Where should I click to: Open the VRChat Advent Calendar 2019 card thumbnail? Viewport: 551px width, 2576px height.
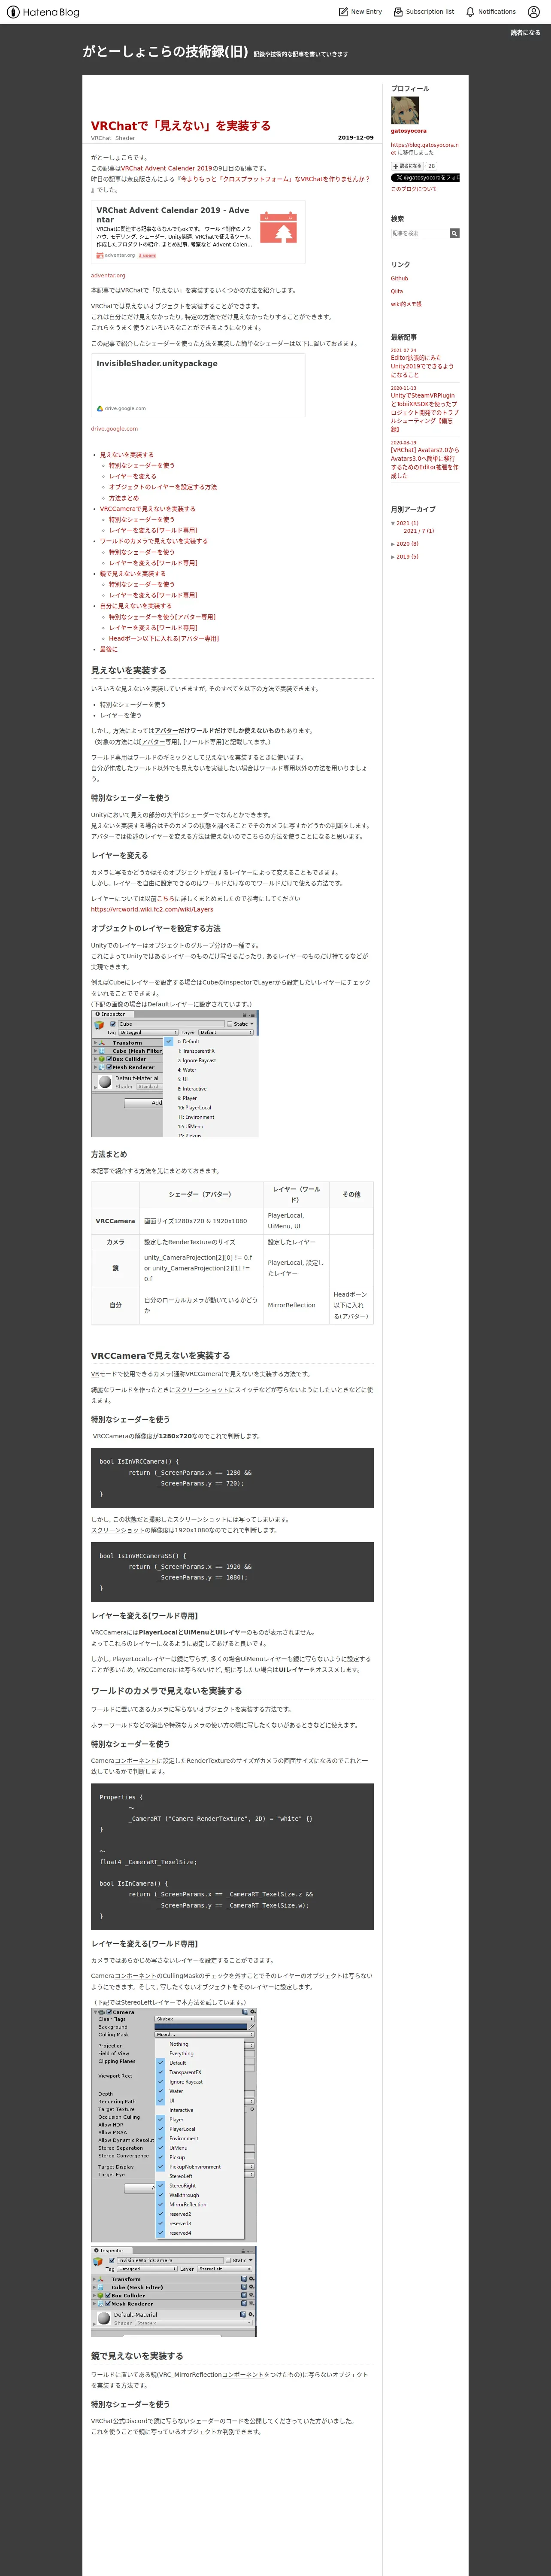coord(278,228)
